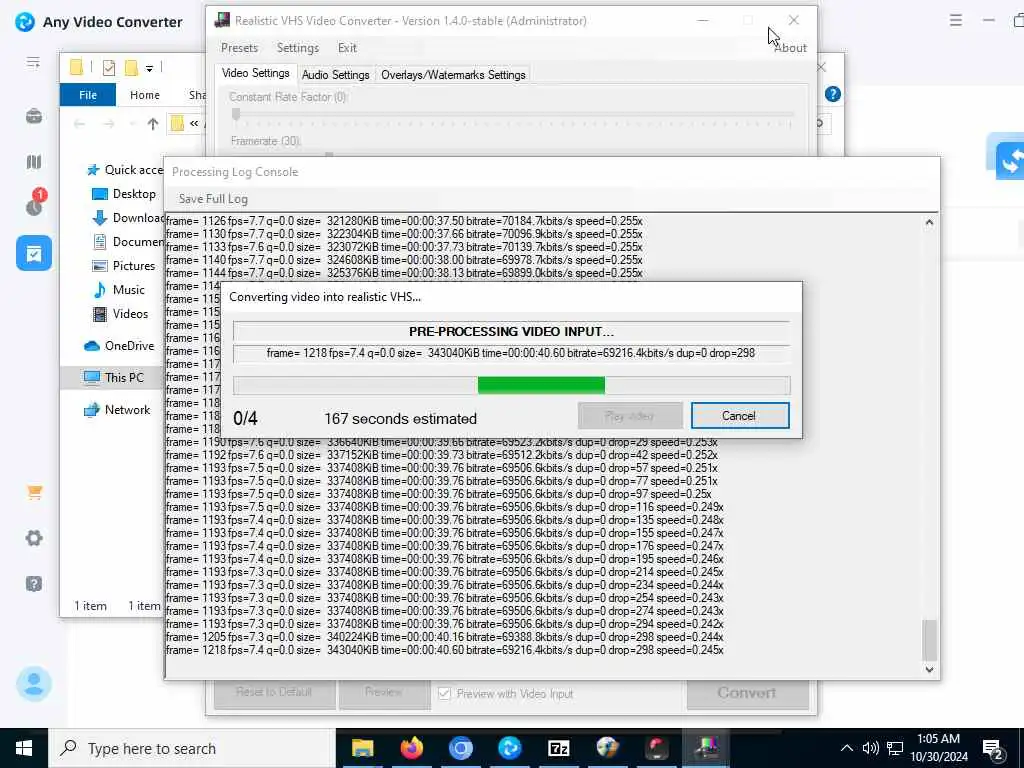Open Home tab in File Explorer
The image size is (1024, 768).
144,95
